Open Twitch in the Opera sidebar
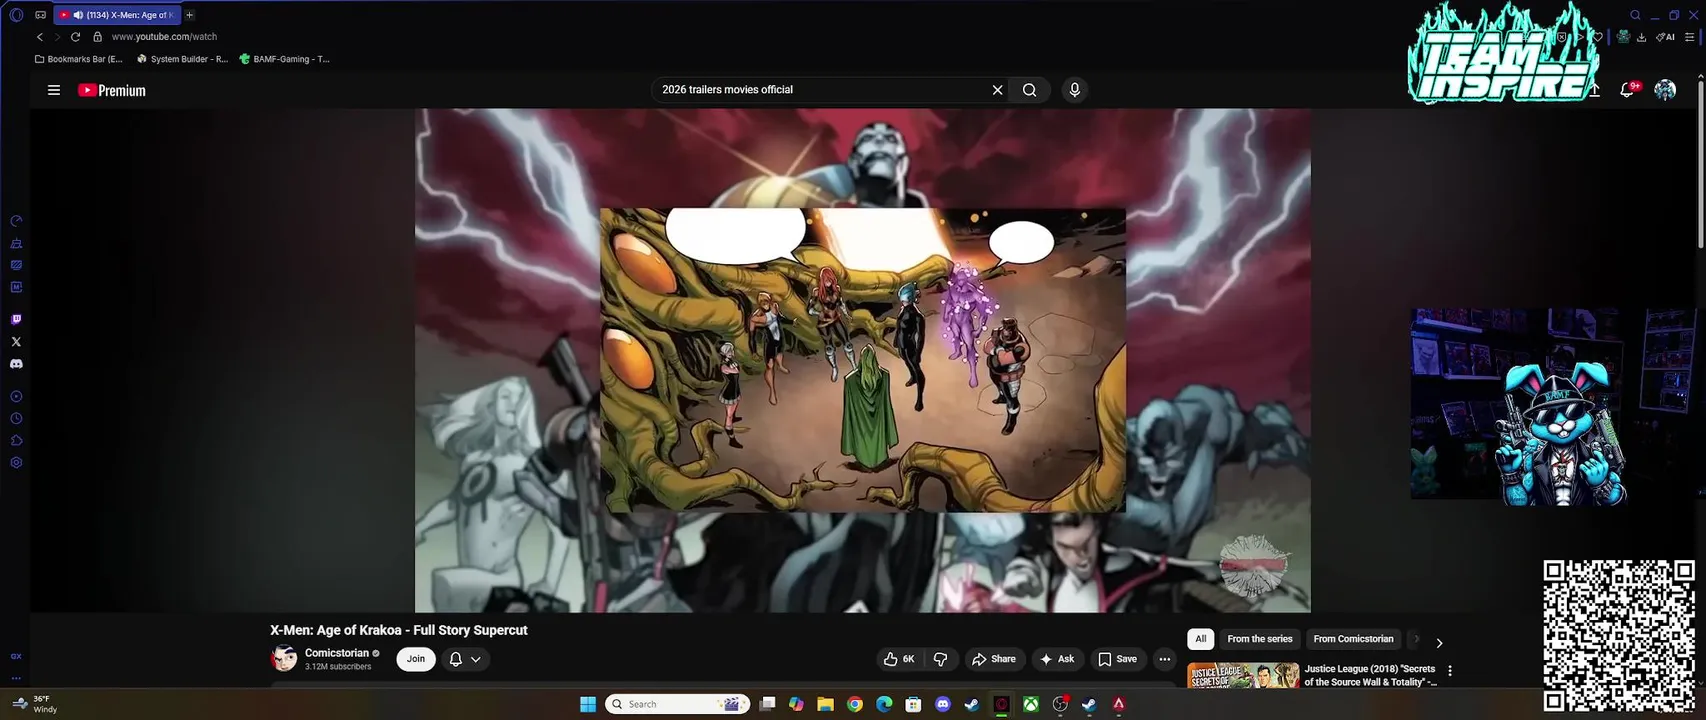This screenshot has width=1706, height=720. pyautogui.click(x=16, y=320)
